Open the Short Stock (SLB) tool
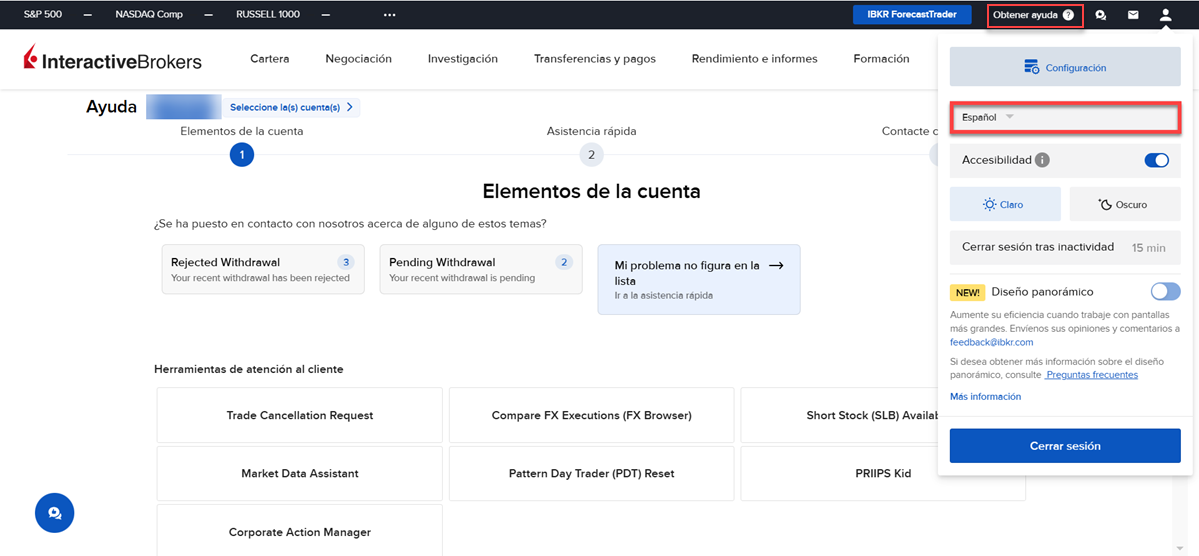 (x=840, y=415)
